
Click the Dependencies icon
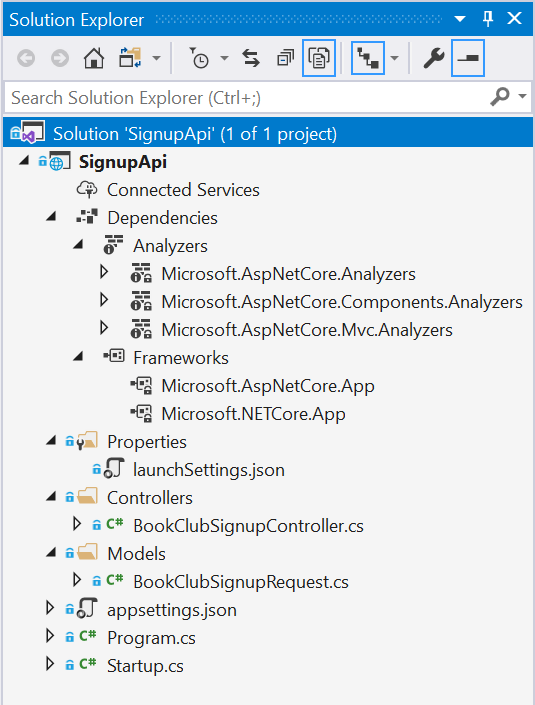(87, 217)
